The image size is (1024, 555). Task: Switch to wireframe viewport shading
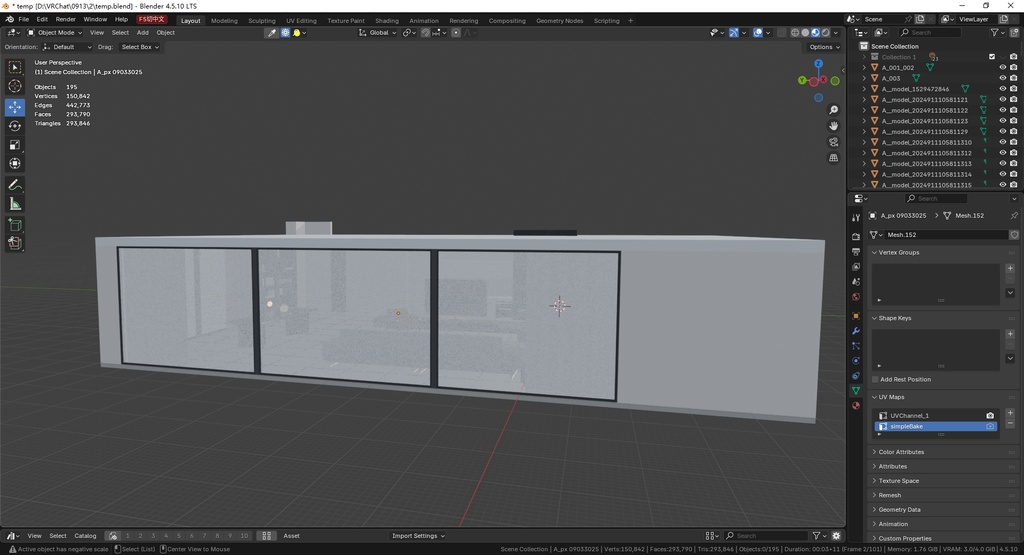[x=795, y=33]
